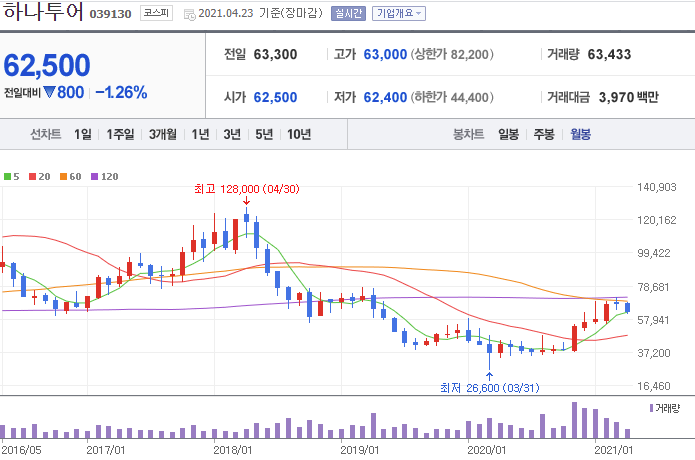The width and height of the screenshot is (695, 460).
Task: Switch to the 주봉 candle chart
Action: tap(544, 134)
